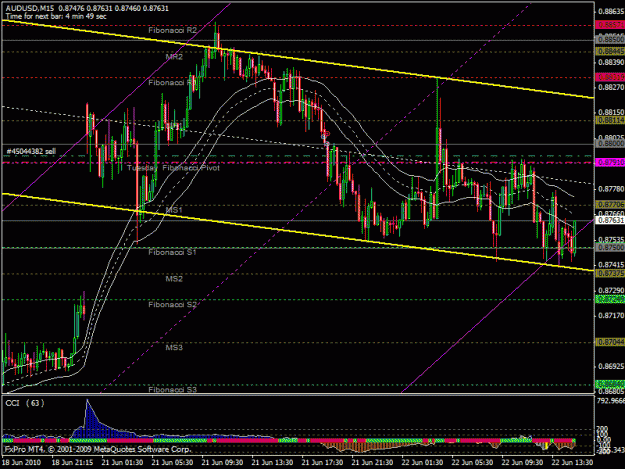Screen dimensions: 625x469
Task: Click the '21 Jun 09:30' time axis label
Action: [x=222, y=462]
